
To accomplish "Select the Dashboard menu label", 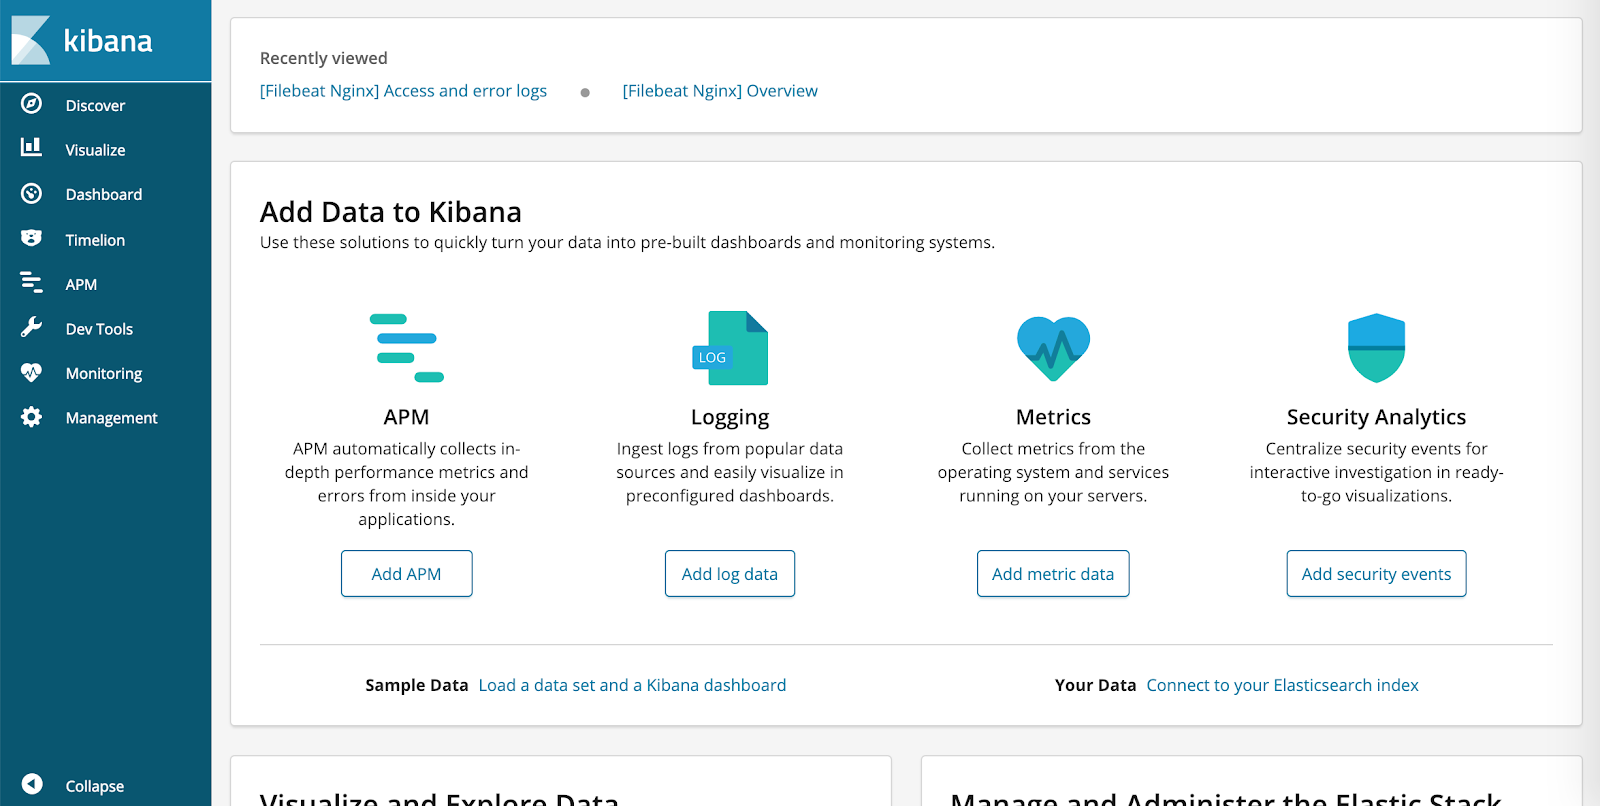I will click(104, 194).
